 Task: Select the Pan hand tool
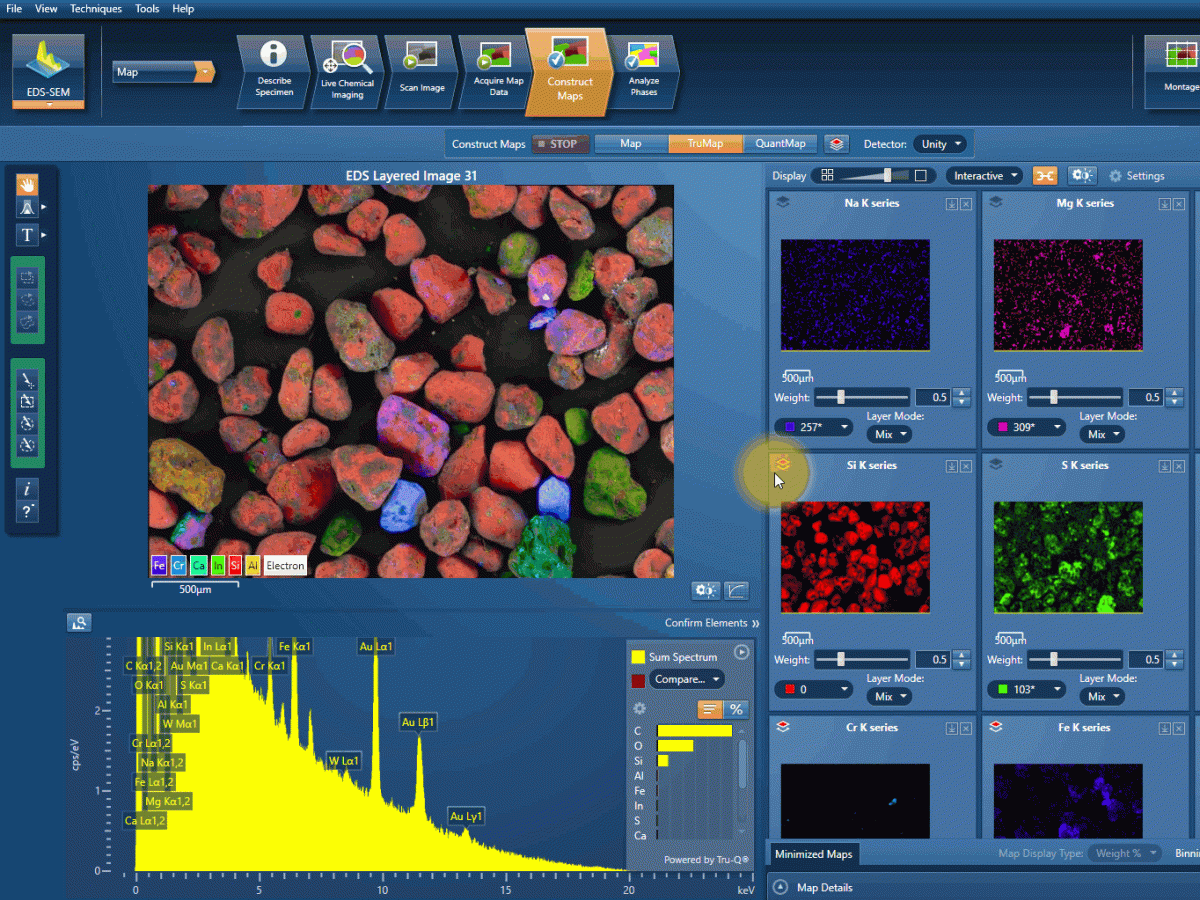pyautogui.click(x=27, y=184)
